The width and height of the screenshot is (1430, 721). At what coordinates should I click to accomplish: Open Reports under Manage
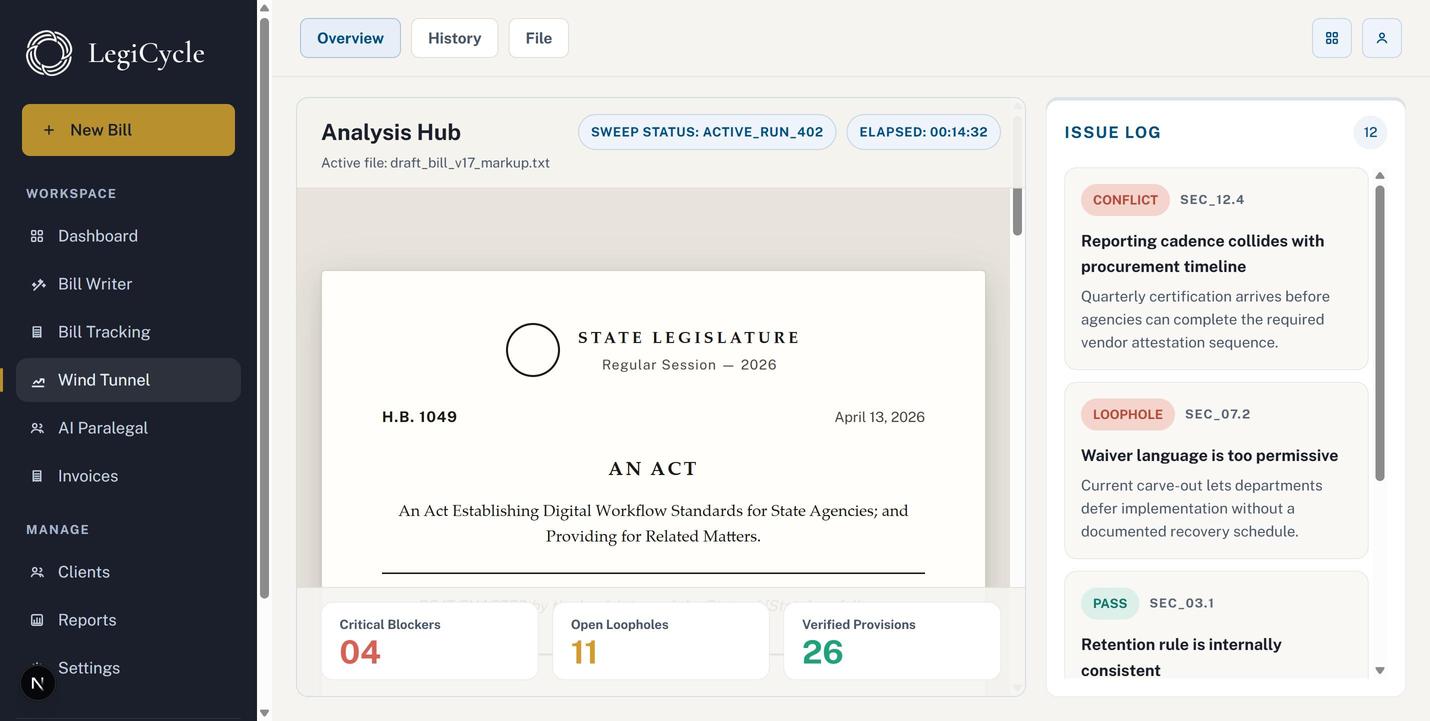pos(128,620)
